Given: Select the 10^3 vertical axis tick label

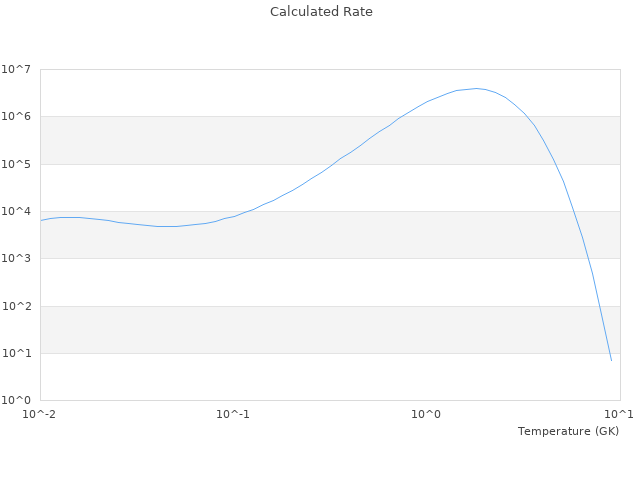Looking at the screenshot, I should (x=17, y=259).
